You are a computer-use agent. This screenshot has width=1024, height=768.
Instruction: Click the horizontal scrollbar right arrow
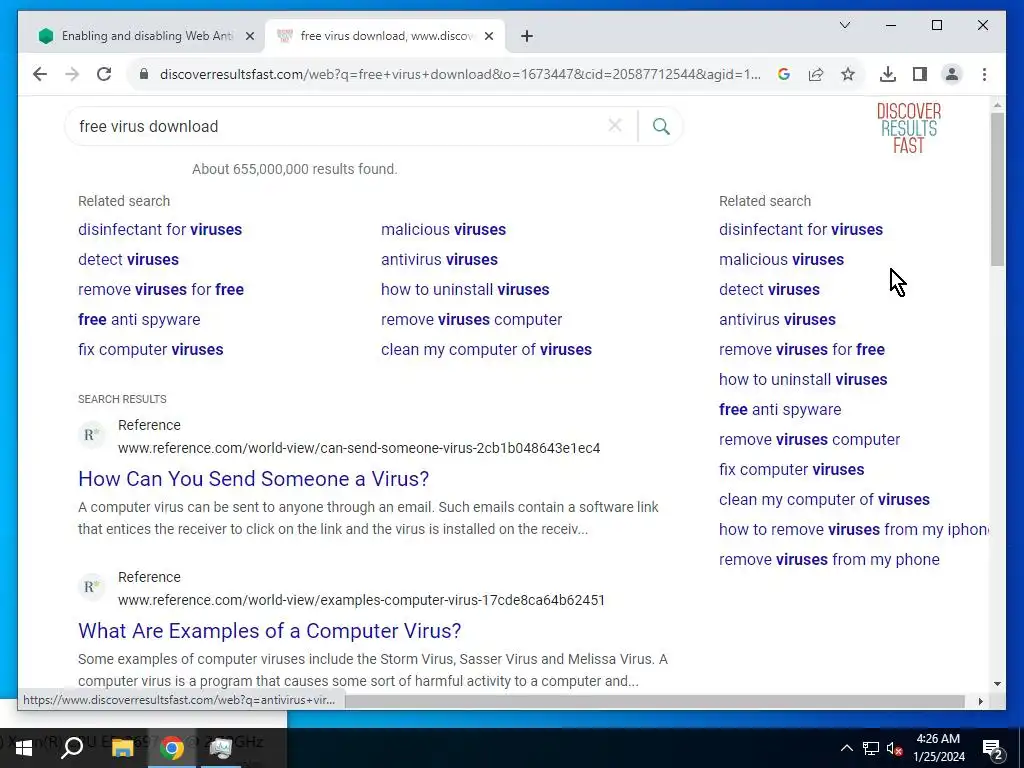pyautogui.click(x=980, y=701)
